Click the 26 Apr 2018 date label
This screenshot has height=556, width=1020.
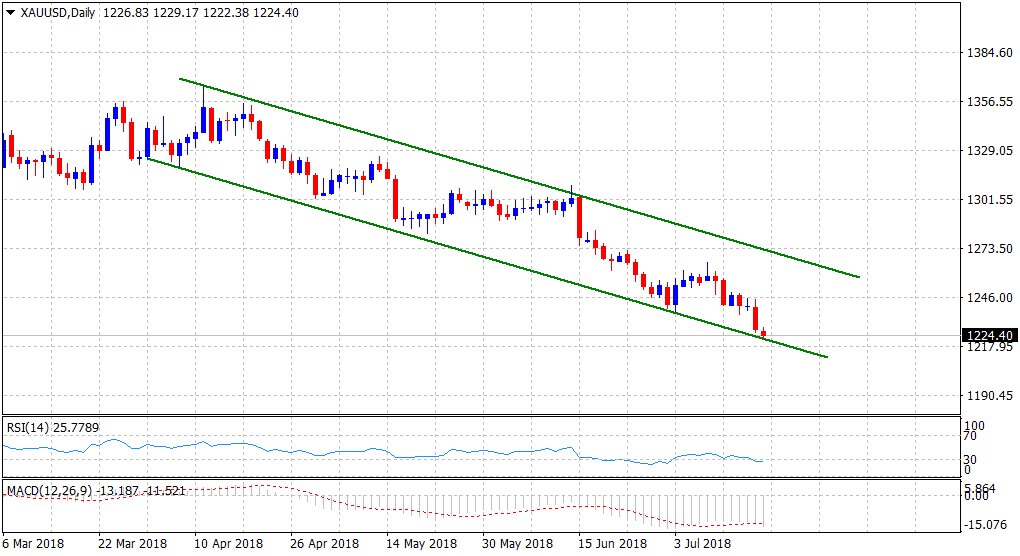coord(325,543)
